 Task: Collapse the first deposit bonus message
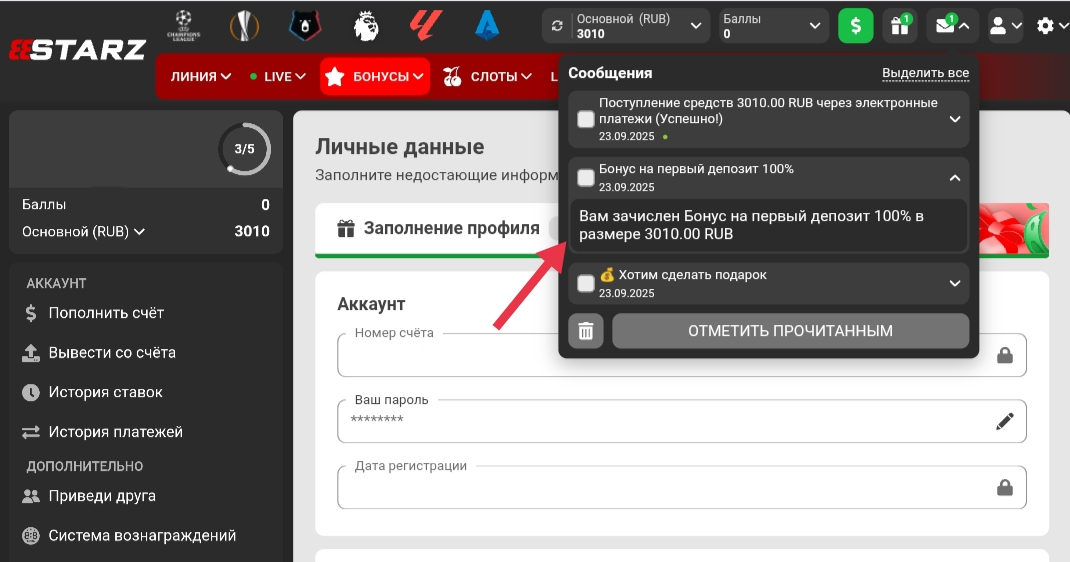[x=954, y=178]
